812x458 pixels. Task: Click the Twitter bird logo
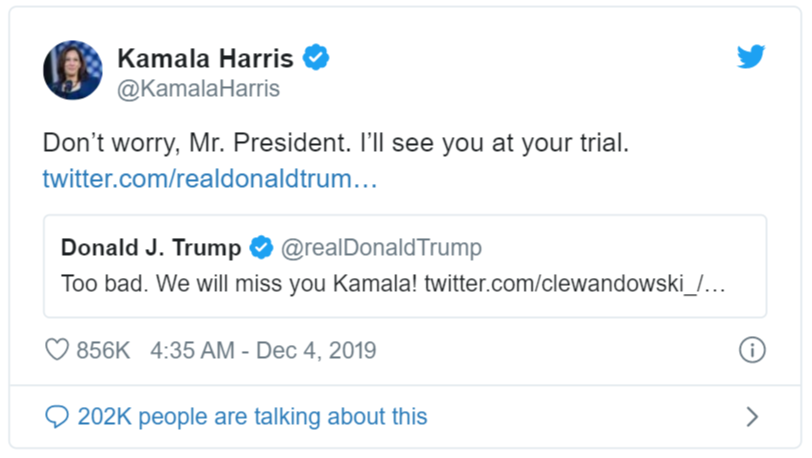click(x=751, y=57)
